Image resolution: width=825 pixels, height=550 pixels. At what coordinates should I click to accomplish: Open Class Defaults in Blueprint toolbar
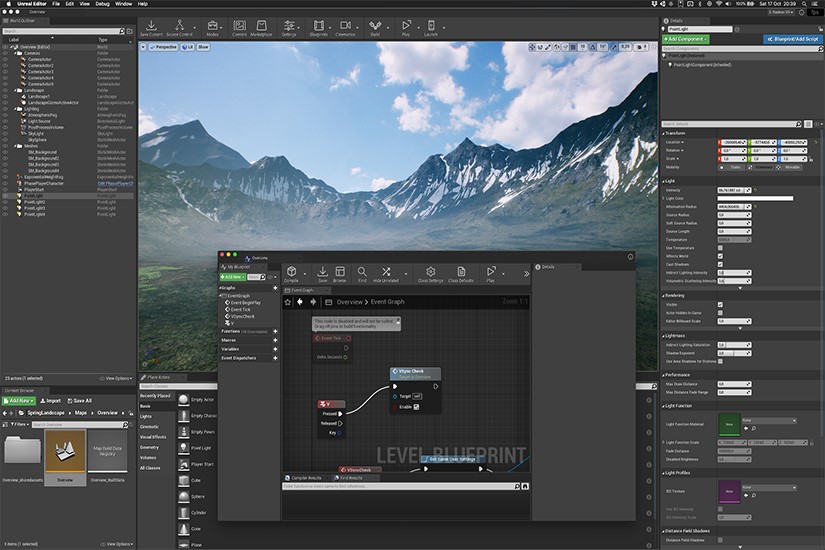click(x=461, y=274)
